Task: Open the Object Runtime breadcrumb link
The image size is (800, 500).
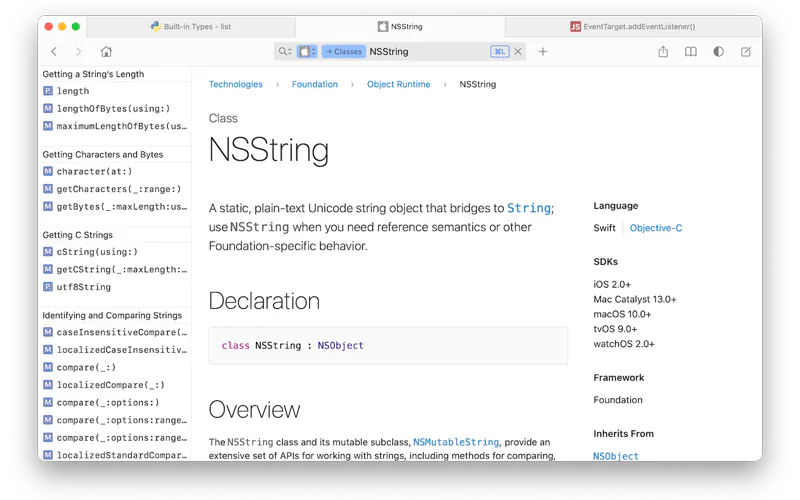Action: click(398, 84)
